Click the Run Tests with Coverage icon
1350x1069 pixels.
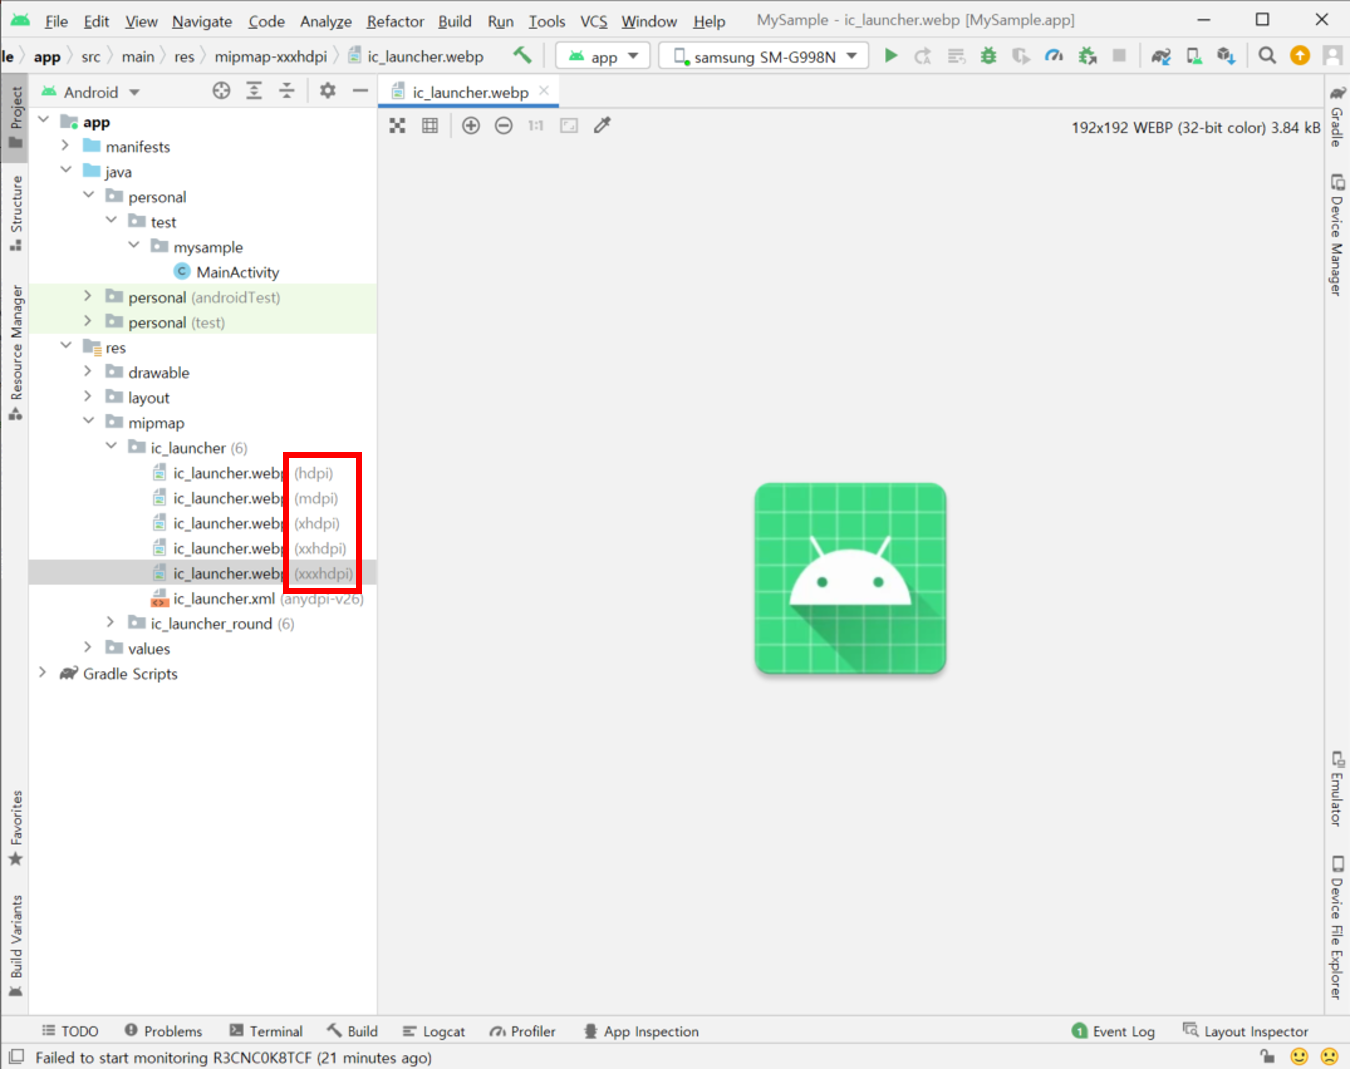(x=1021, y=56)
